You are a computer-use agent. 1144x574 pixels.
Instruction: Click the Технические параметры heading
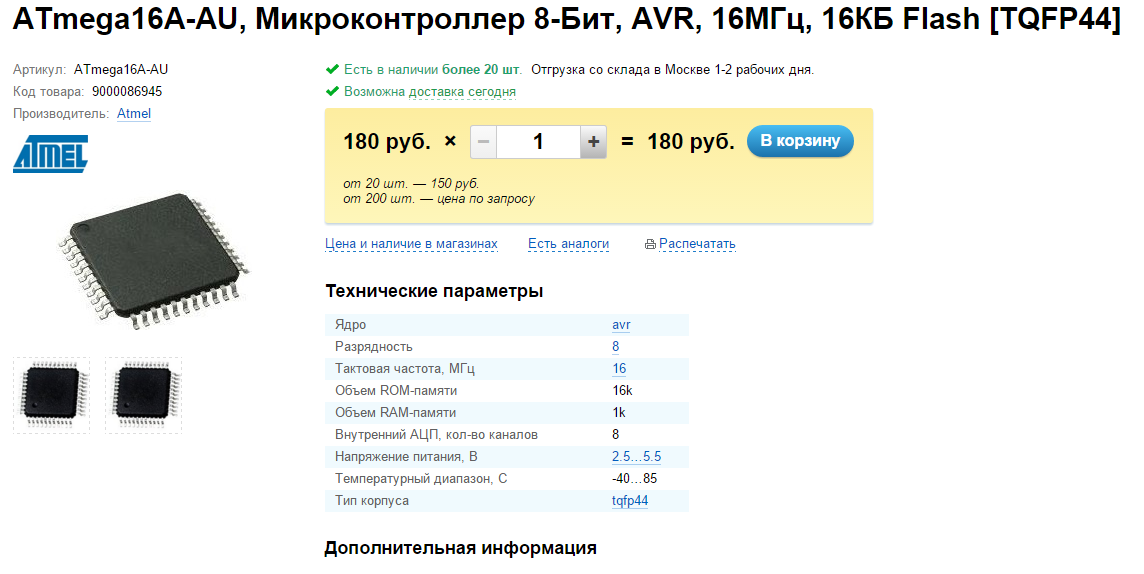[x=434, y=291]
